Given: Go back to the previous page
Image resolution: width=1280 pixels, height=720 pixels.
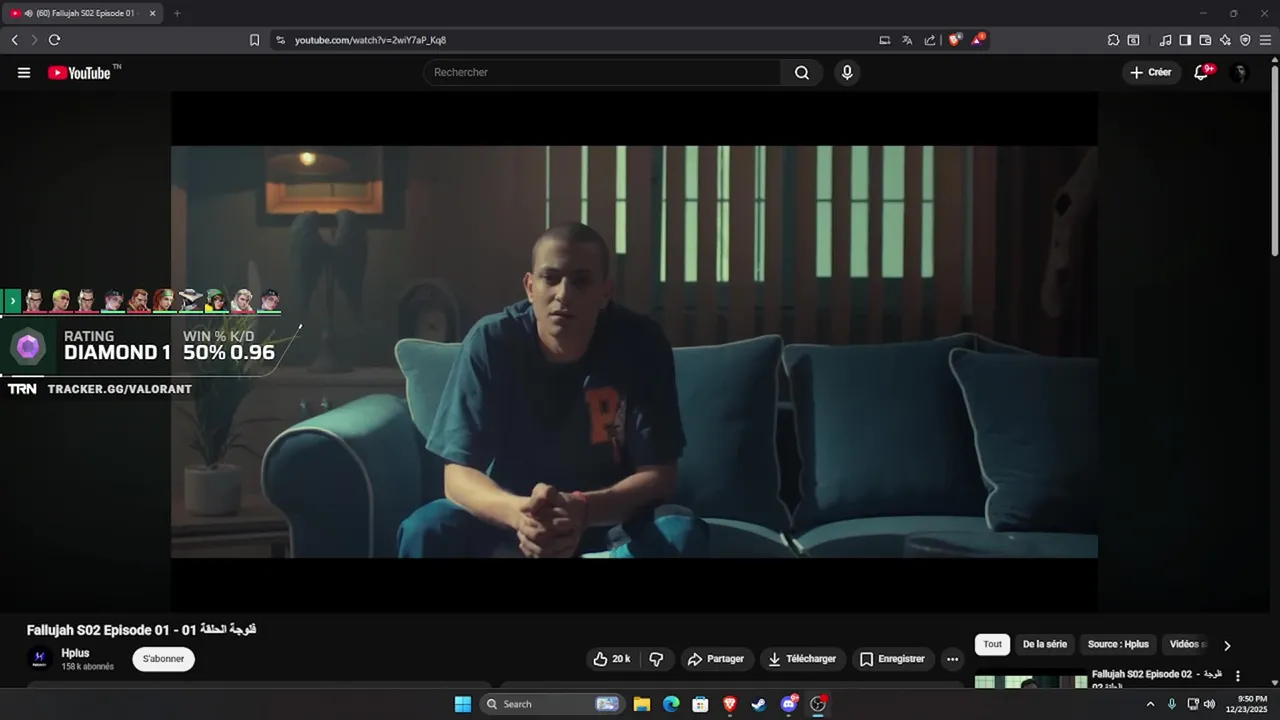Looking at the screenshot, I should coord(14,40).
